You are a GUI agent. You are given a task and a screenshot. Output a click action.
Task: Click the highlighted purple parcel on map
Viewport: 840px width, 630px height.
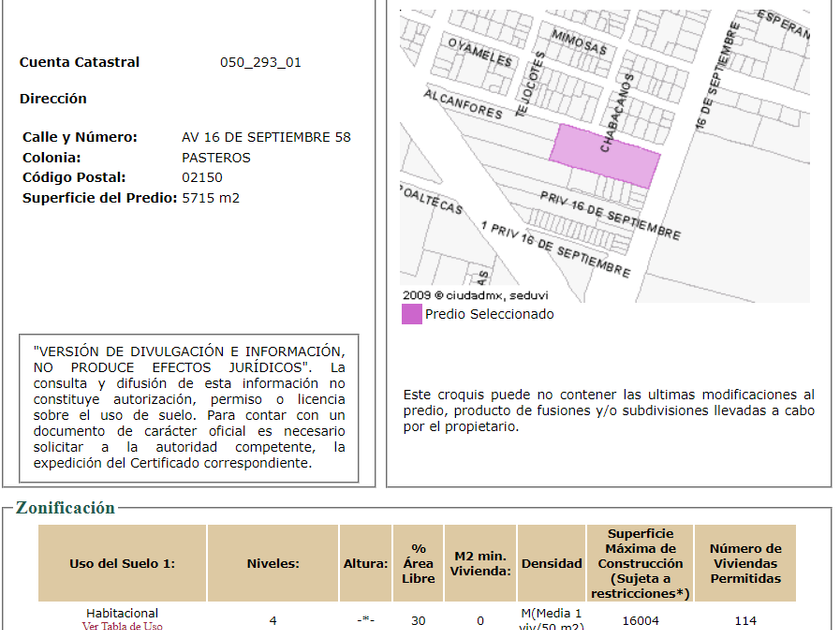(x=604, y=156)
